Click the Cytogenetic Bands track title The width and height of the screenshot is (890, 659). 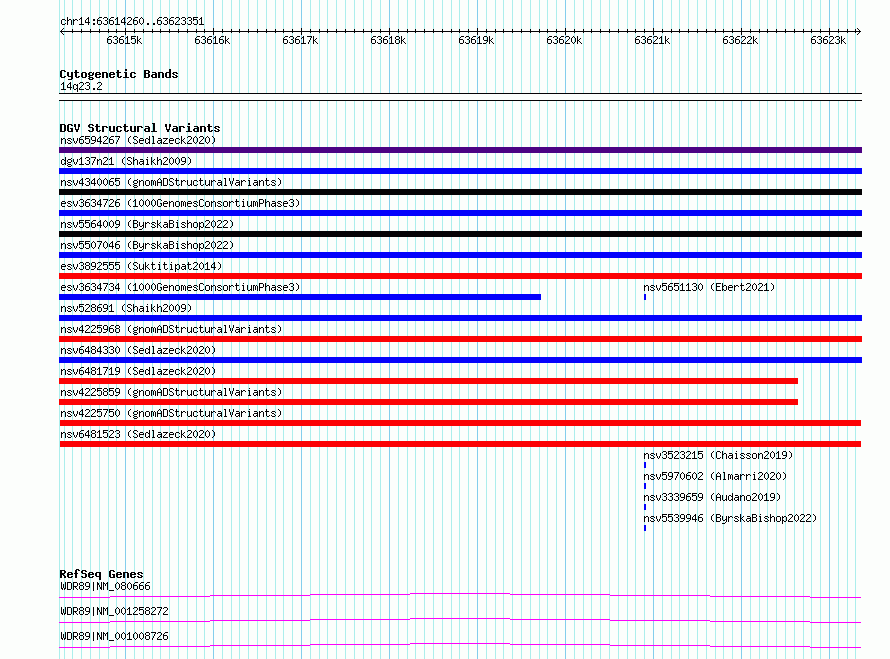pos(119,74)
